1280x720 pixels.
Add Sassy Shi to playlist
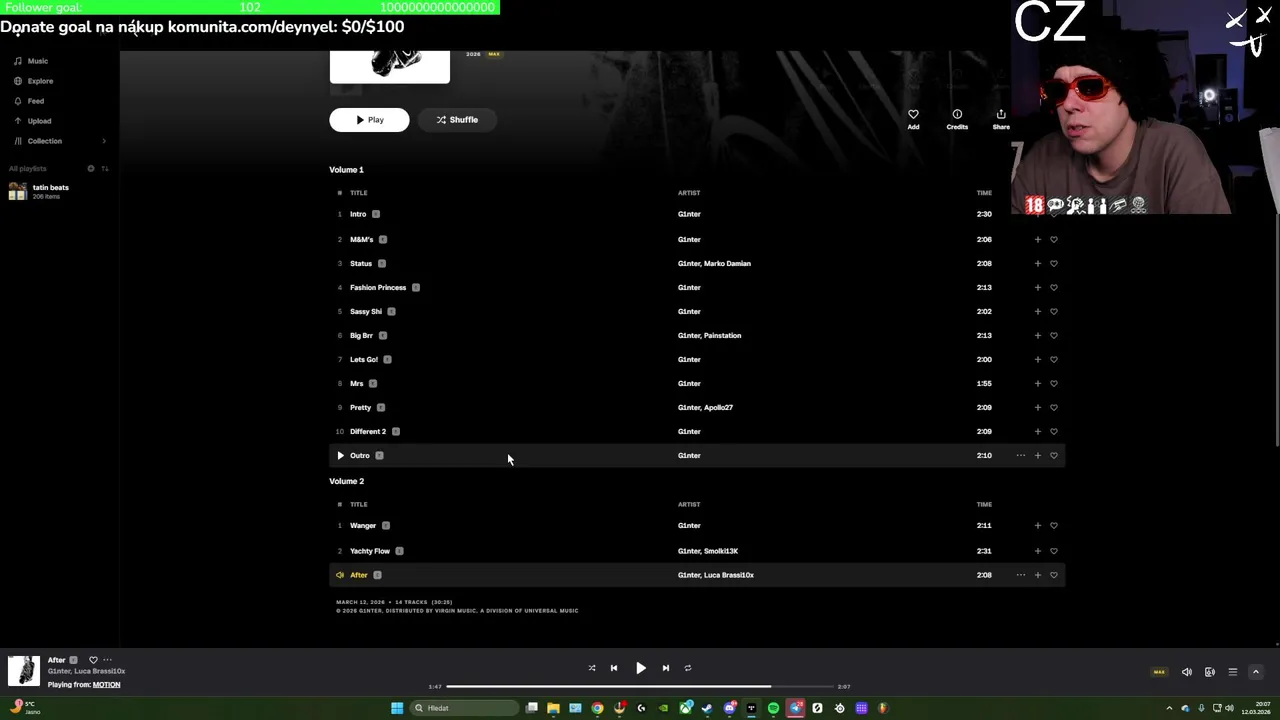1038,312
